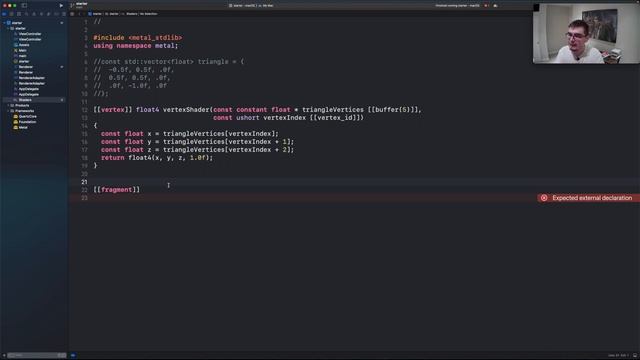Open the Debug navigator icon
The width and height of the screenshot is (640, 360).
point(49,14)
